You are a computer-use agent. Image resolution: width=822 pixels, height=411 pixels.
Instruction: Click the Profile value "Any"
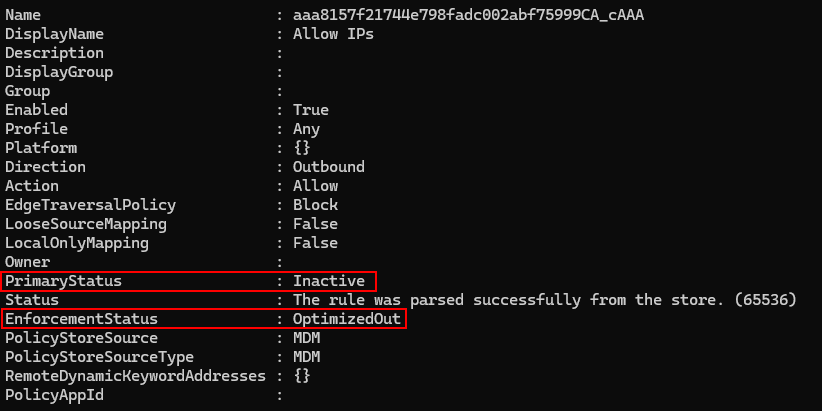306,129
